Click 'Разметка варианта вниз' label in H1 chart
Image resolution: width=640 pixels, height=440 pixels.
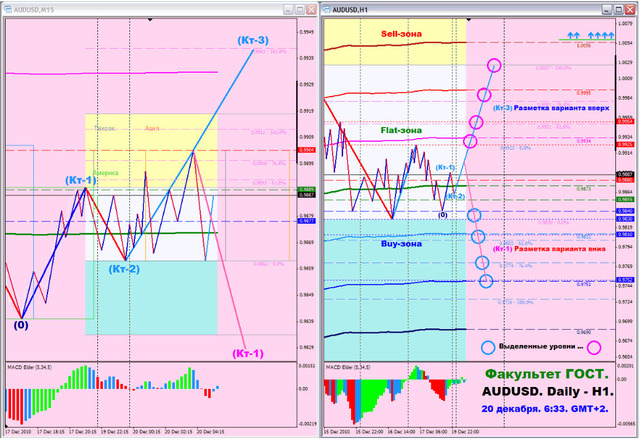click(560, 249)
